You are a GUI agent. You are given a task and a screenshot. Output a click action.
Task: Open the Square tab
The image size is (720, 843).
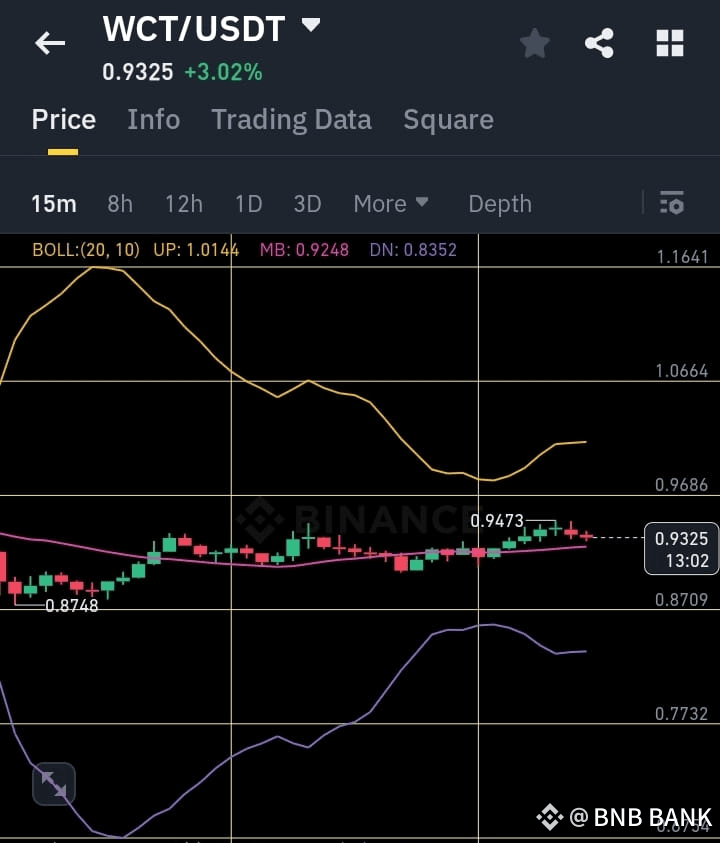pos(448,119)
